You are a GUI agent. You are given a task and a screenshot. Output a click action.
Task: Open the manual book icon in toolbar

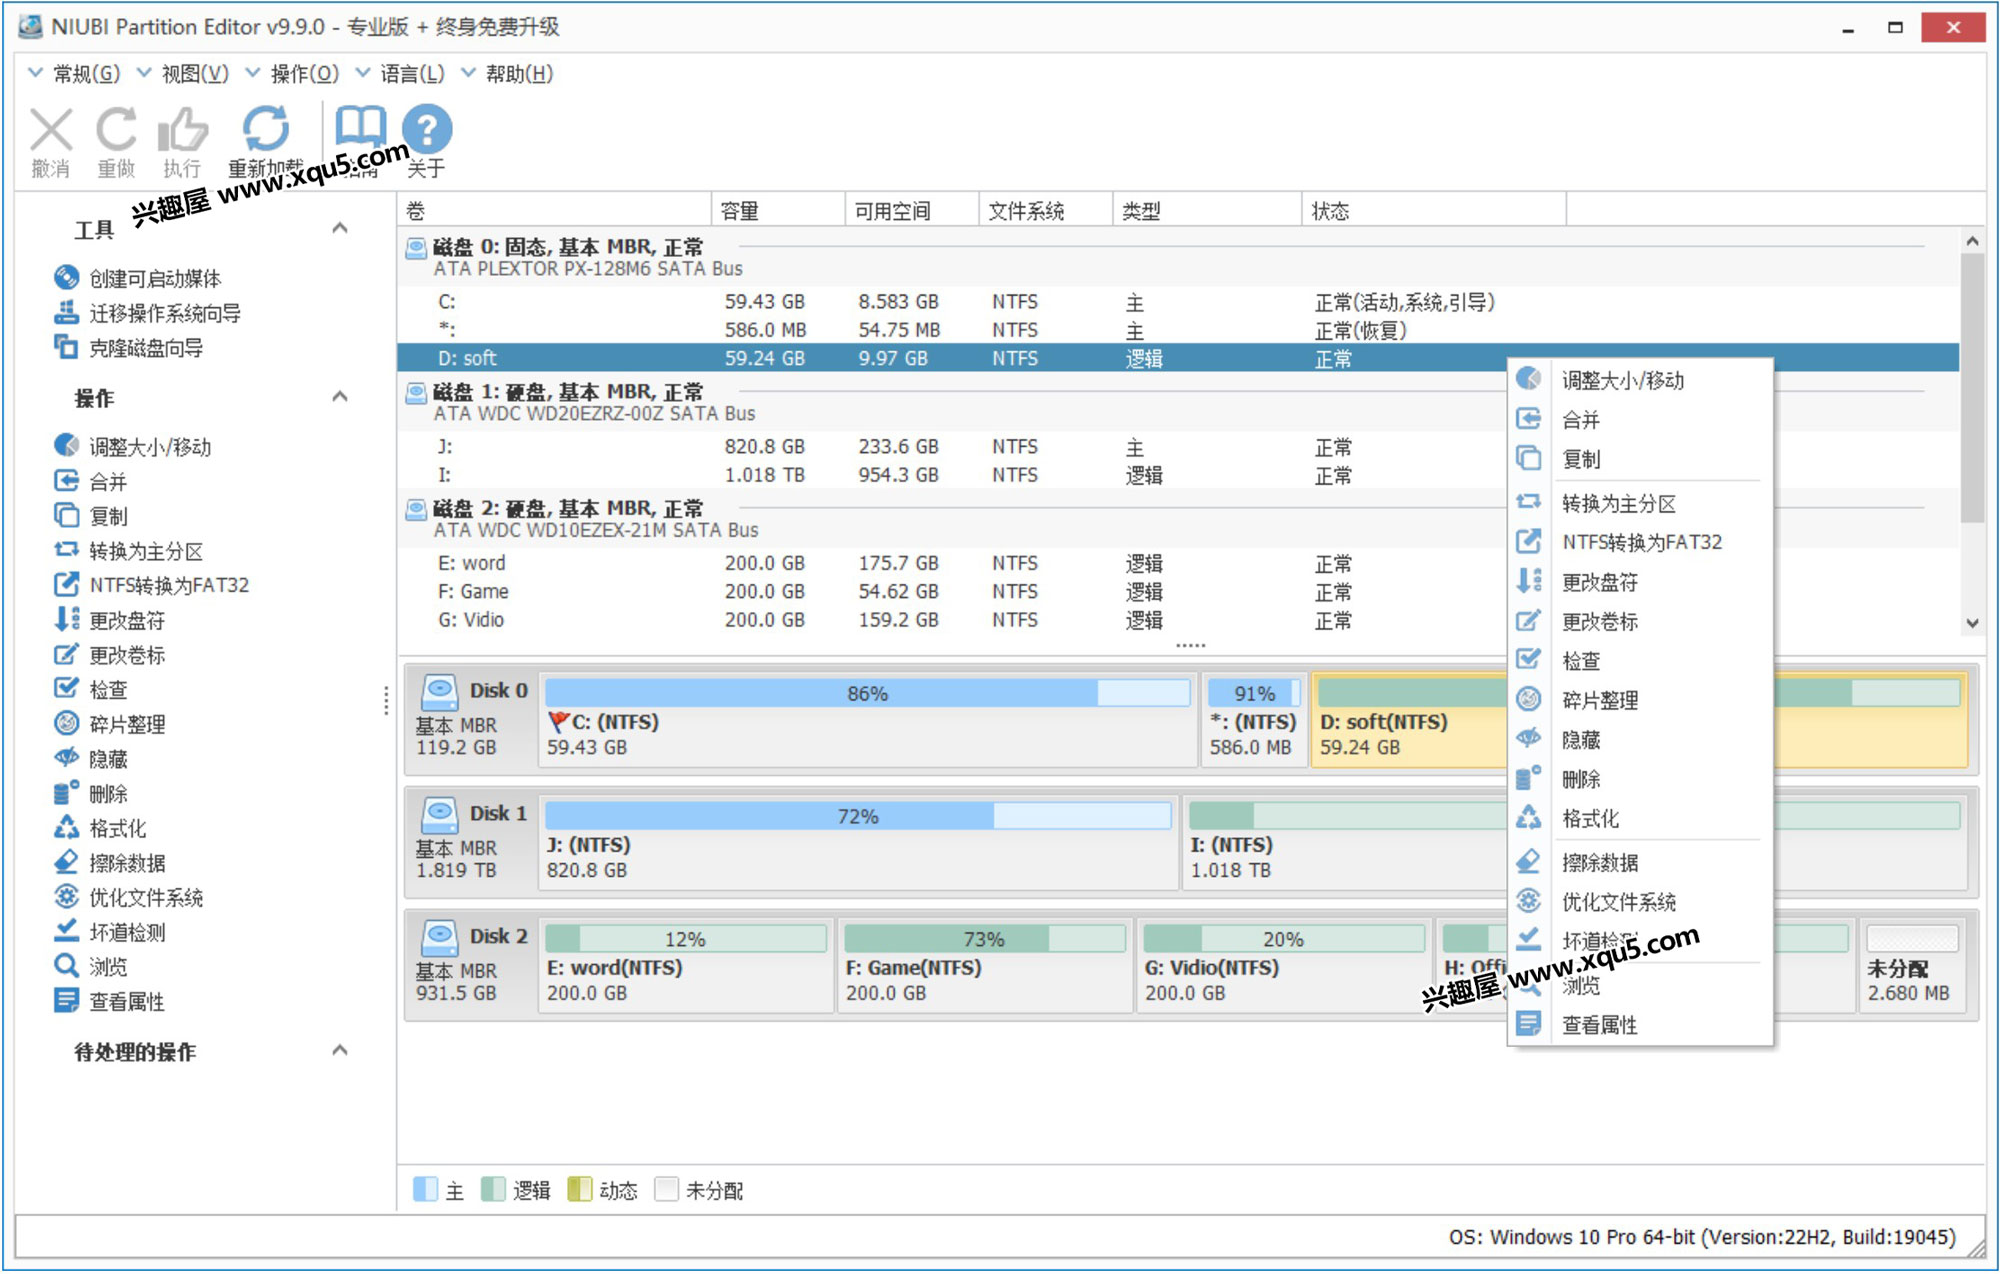pos(360,129)
